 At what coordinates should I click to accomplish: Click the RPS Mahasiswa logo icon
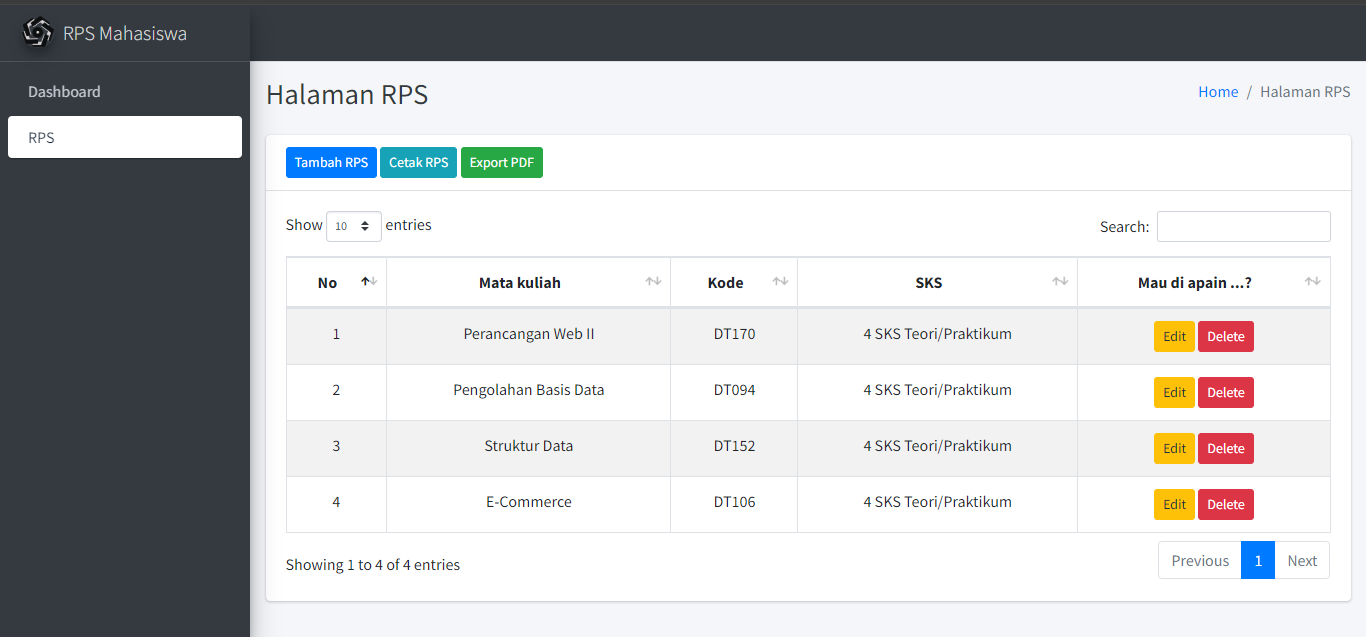tap(38, 33)
